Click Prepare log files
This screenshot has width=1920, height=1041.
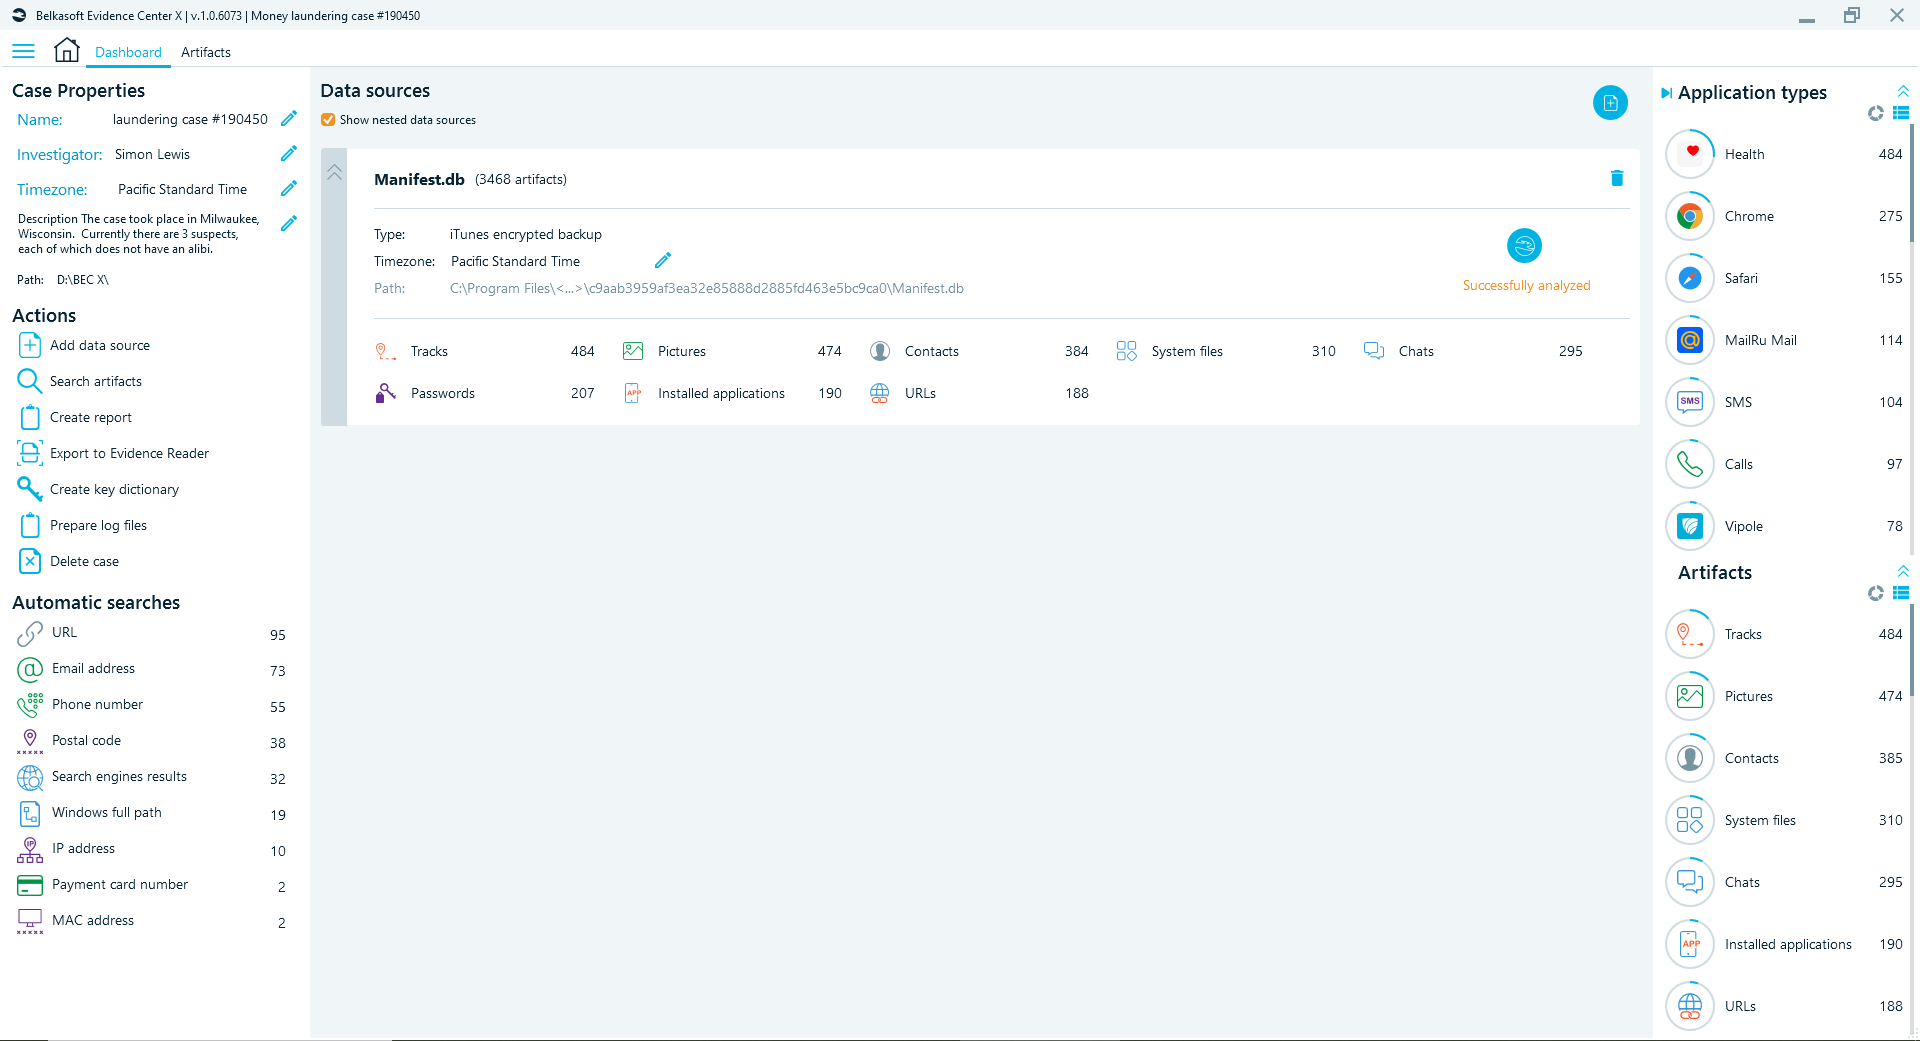click(x=83, y=525)
